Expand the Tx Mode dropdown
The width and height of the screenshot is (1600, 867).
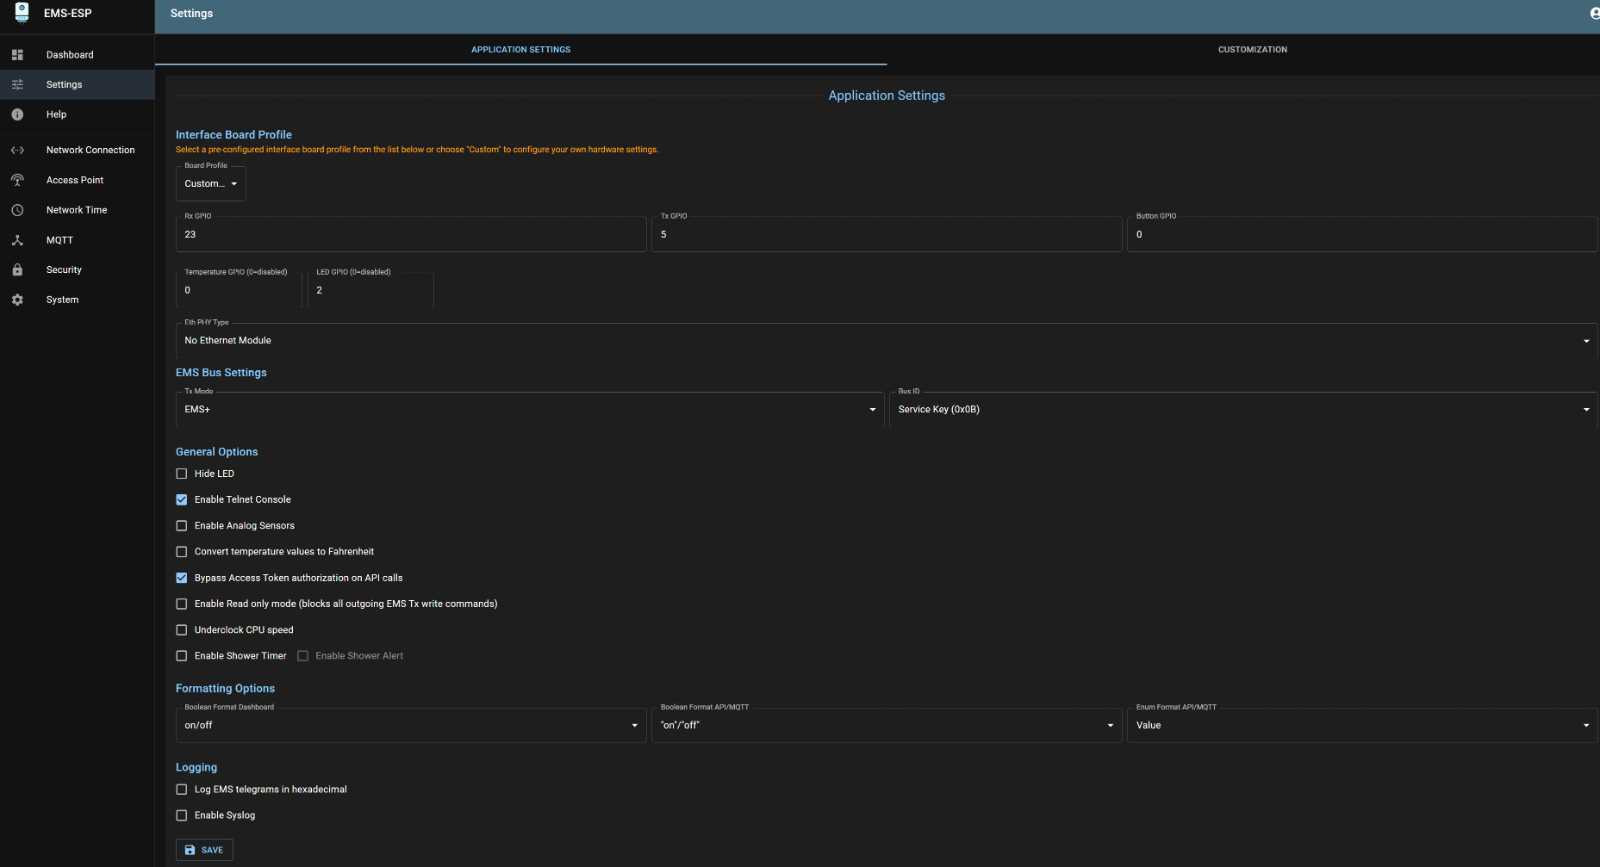tap(530, 410)
